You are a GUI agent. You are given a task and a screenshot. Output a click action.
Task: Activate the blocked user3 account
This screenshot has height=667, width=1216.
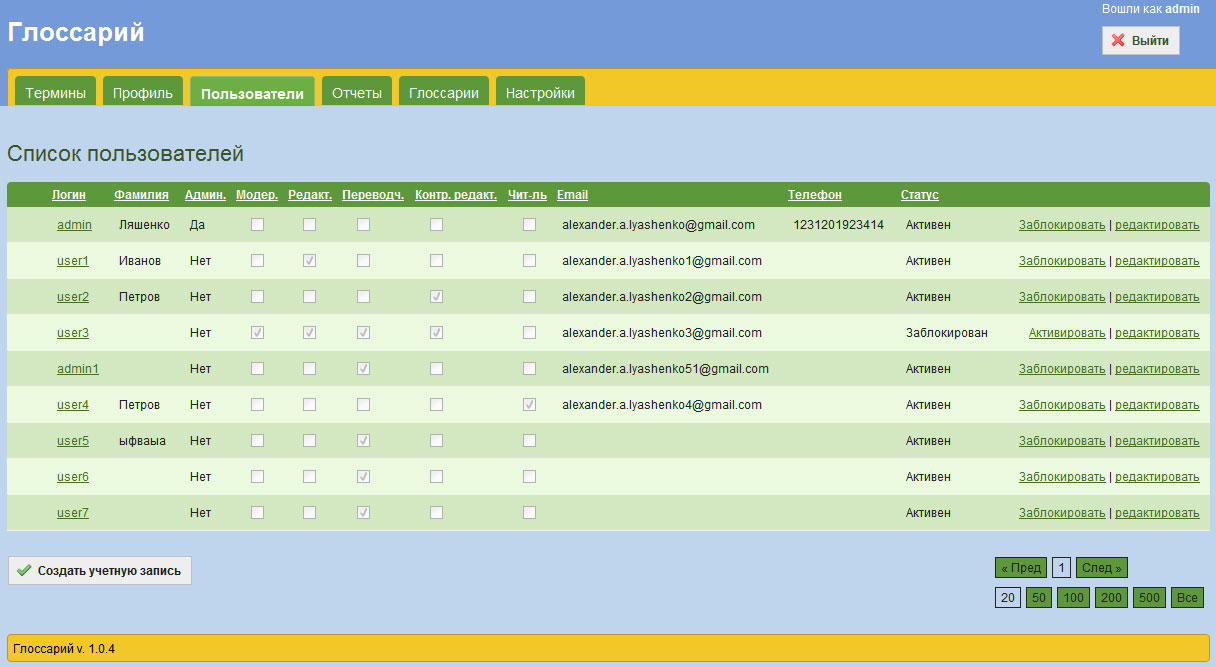pyautogui.click(x=1067, y=333)
